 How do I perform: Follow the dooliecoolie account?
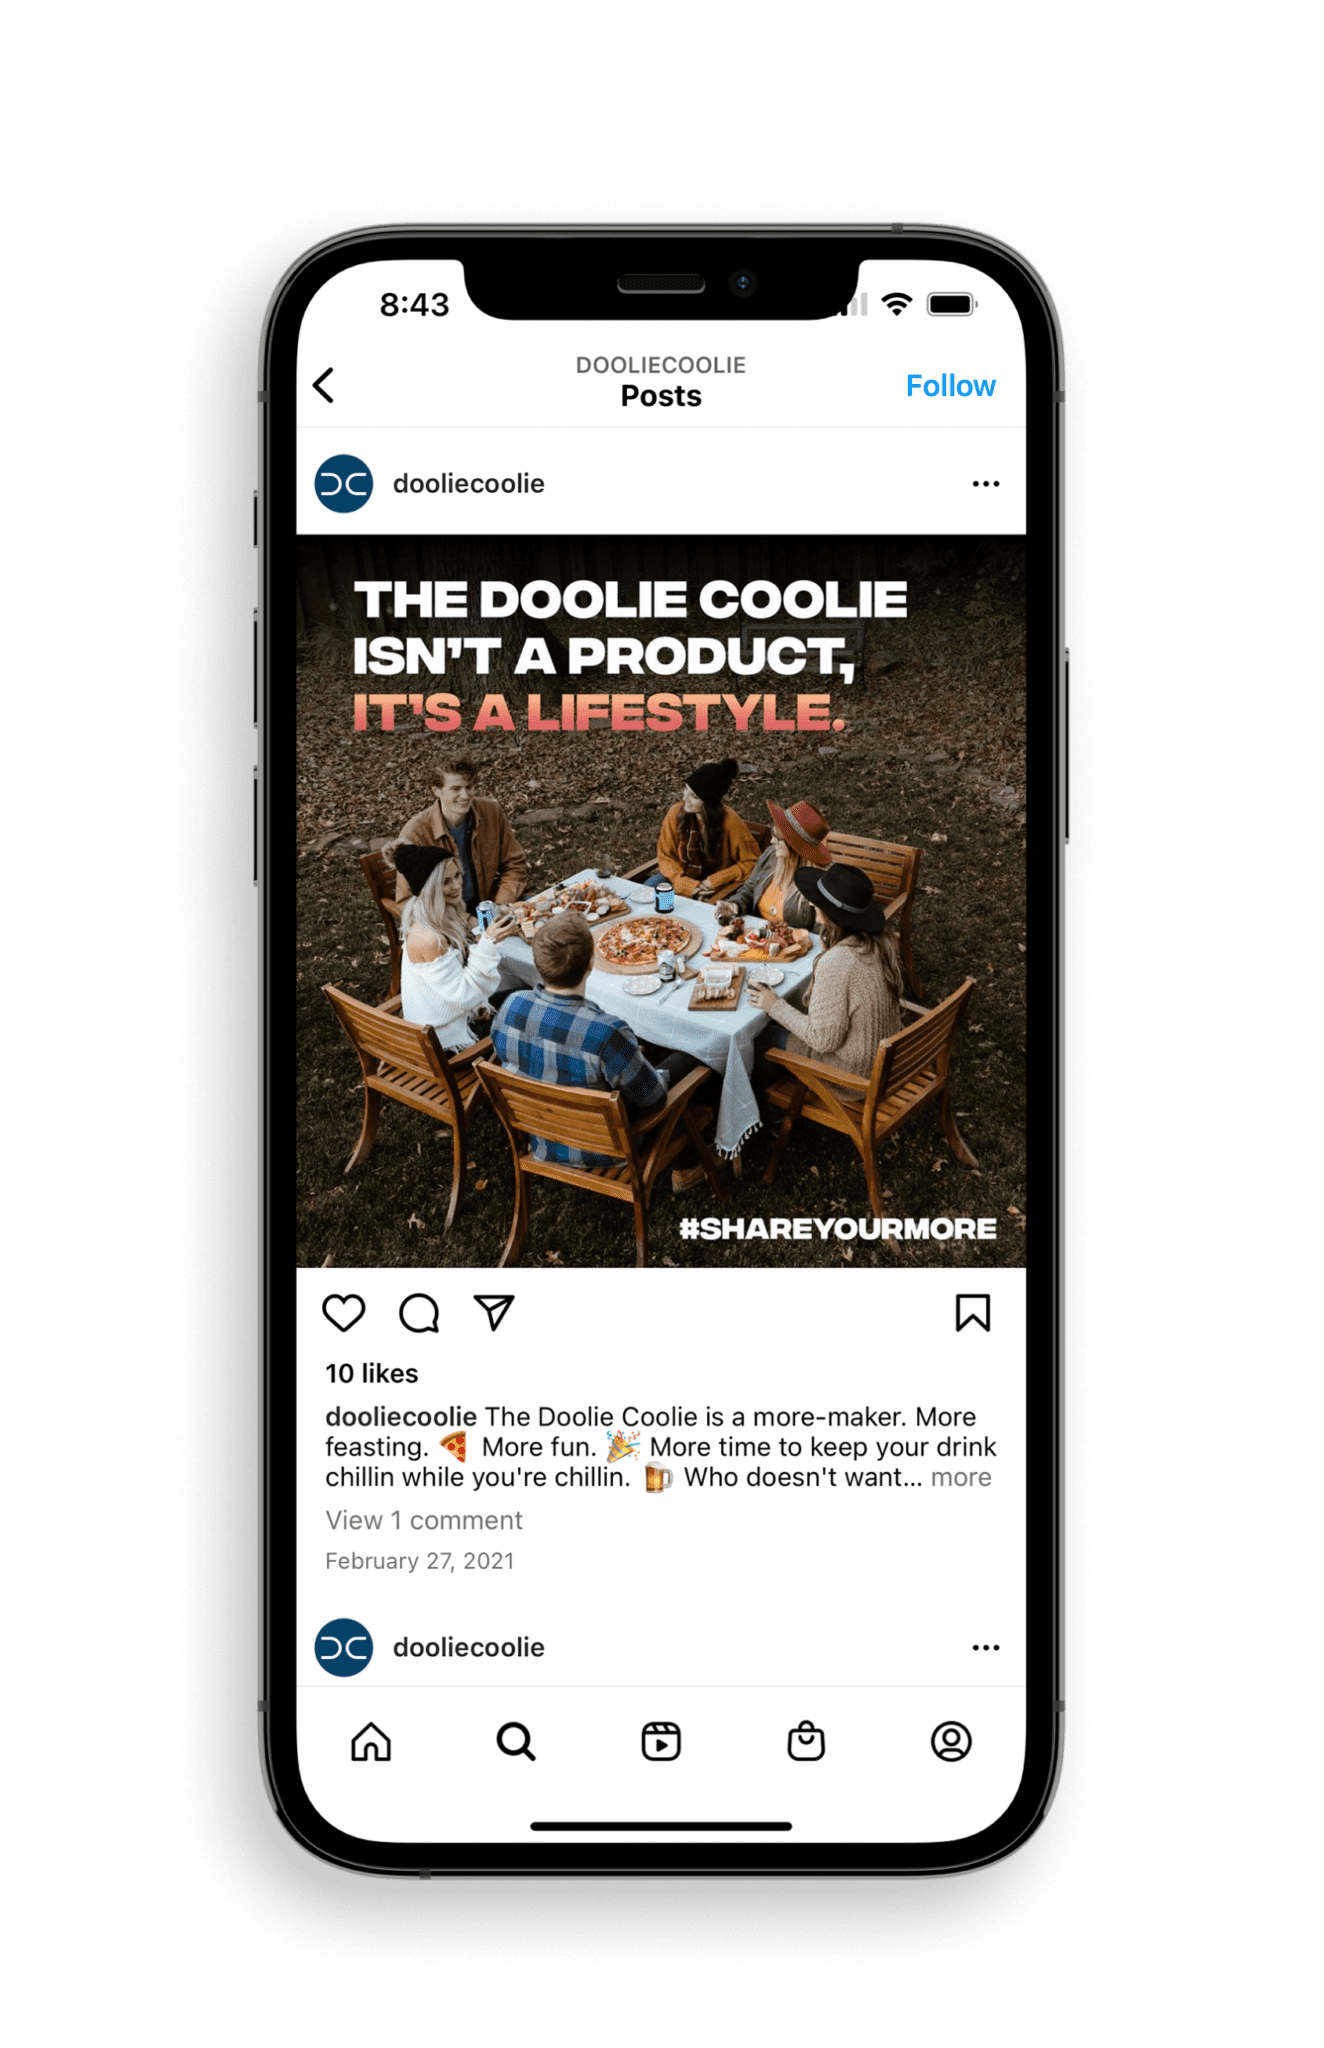[x=950, y=386]
